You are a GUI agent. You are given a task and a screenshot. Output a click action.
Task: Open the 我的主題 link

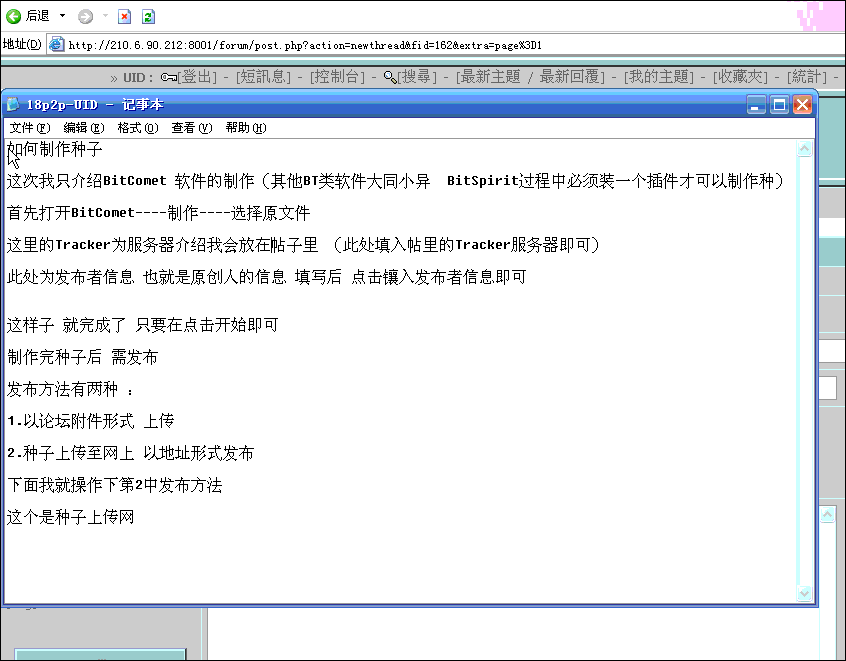click(x=659, y=77)
